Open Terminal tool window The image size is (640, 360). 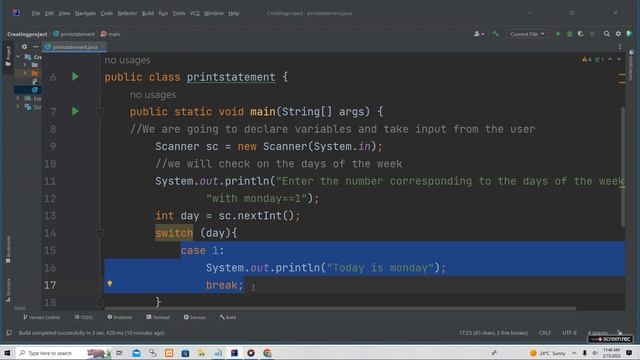point(158,317)
